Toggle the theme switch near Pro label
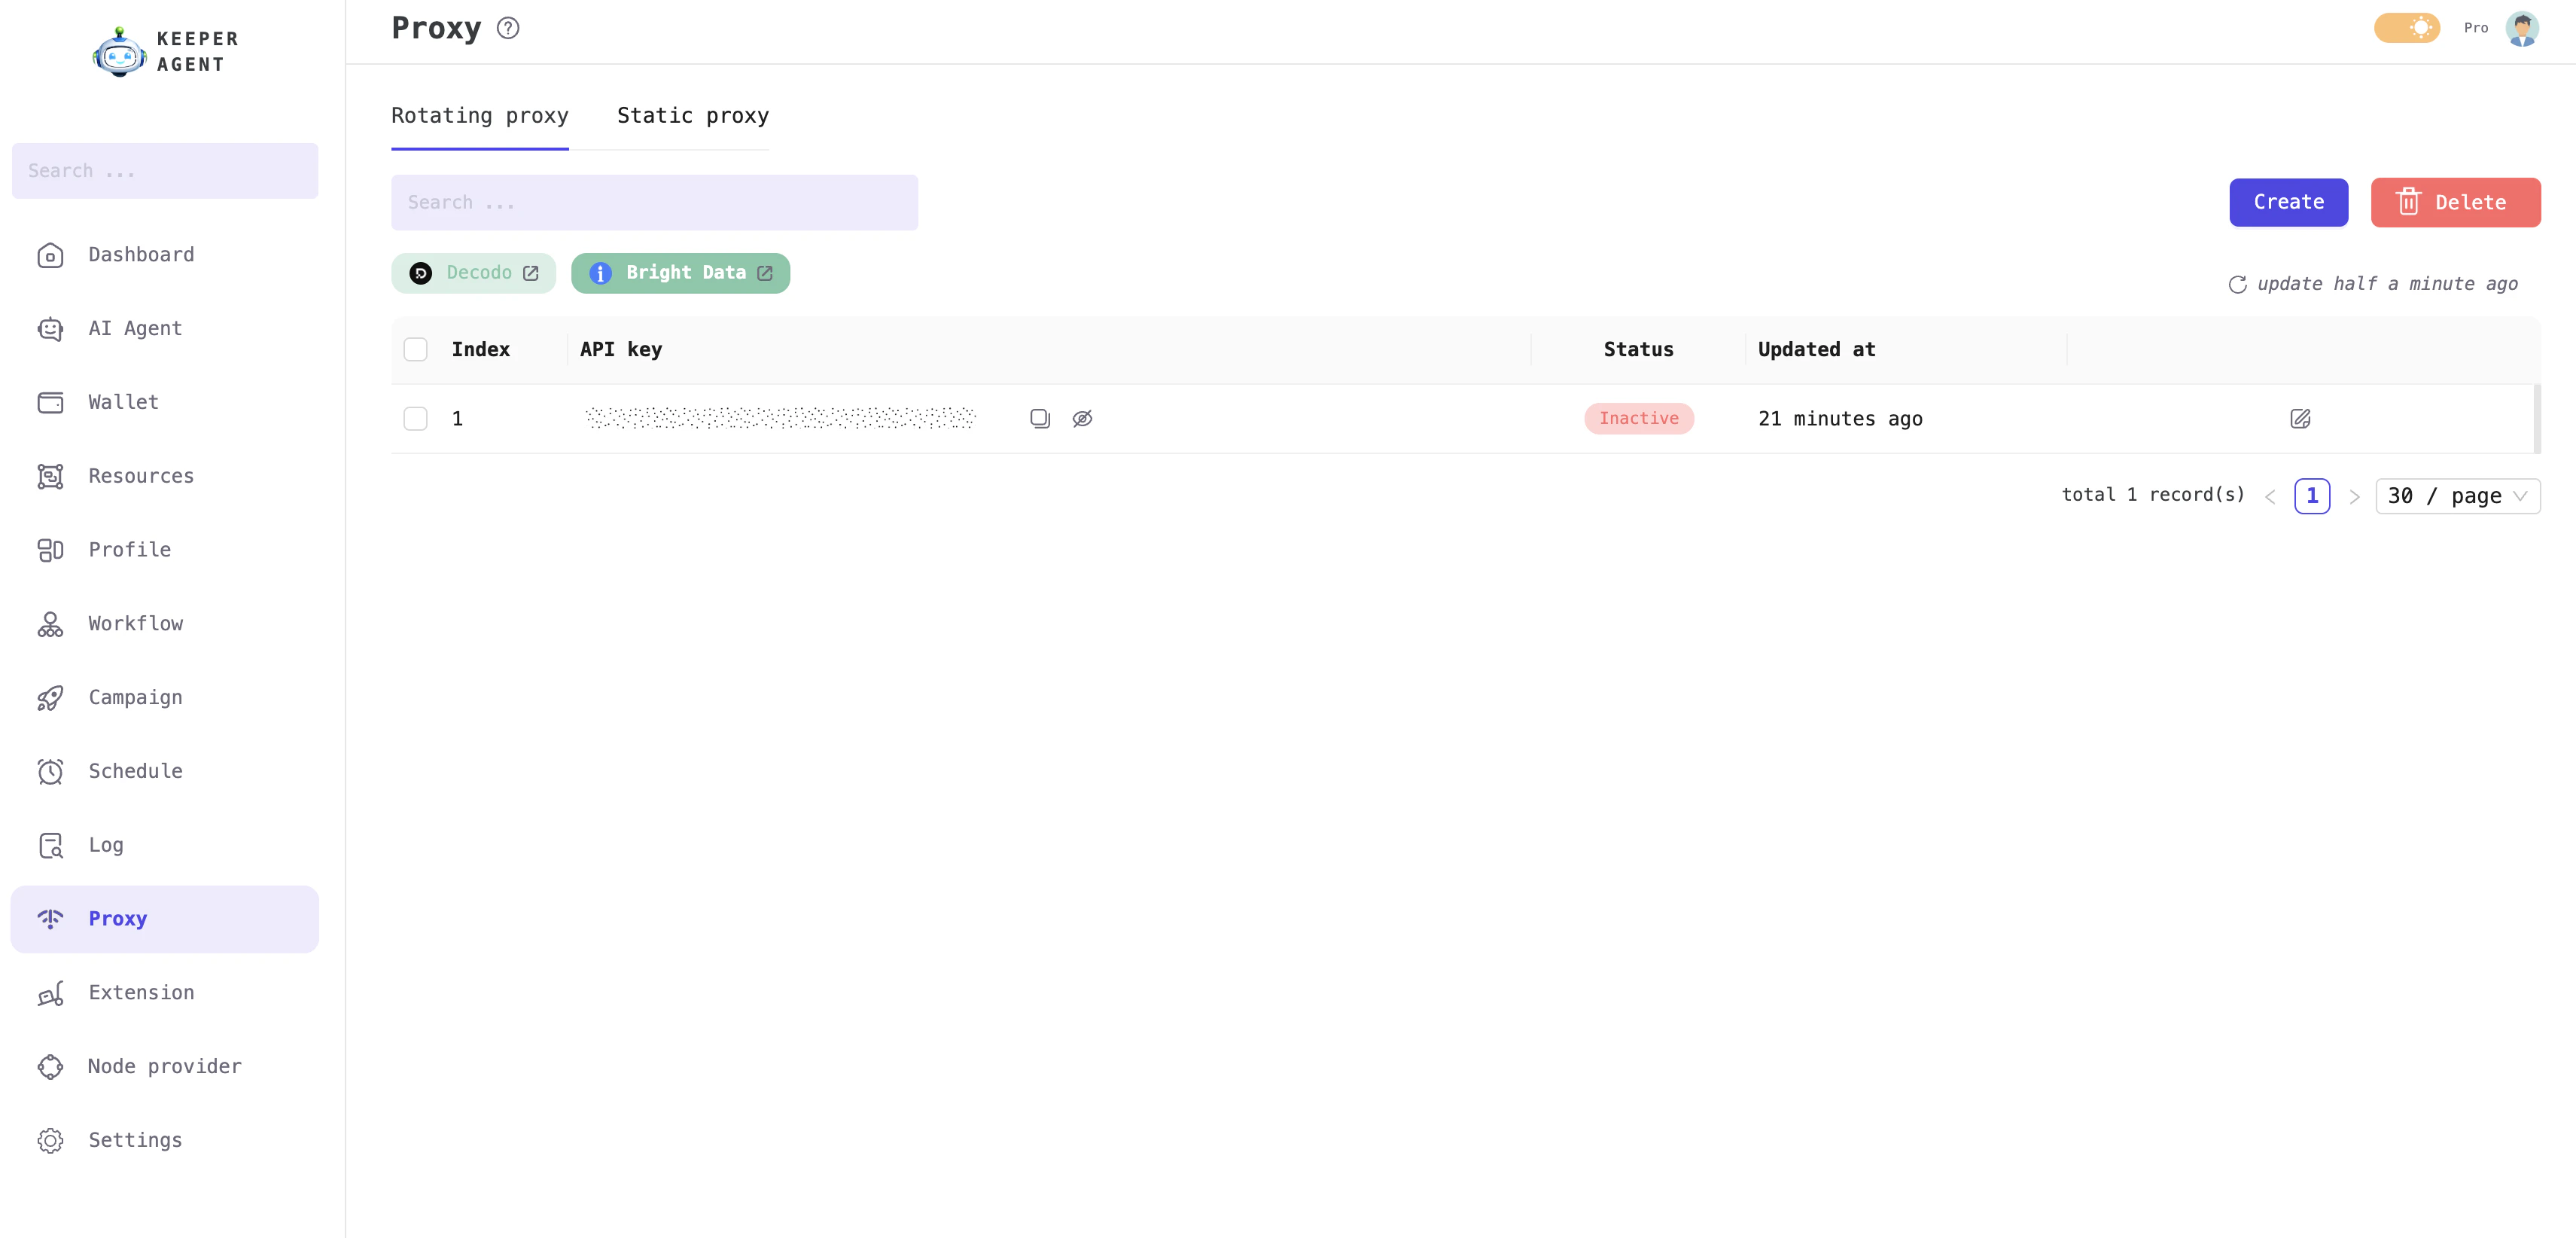The height and width of the screenshot is (1238, 2576). point(2407,27)
